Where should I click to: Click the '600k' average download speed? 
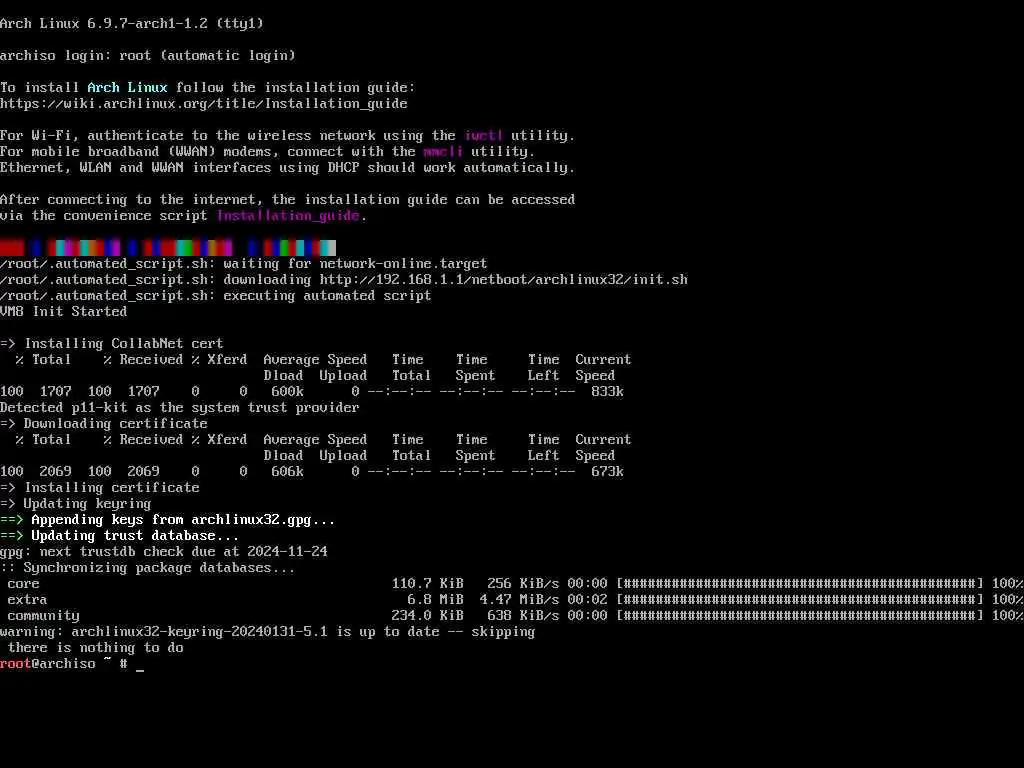287,391
